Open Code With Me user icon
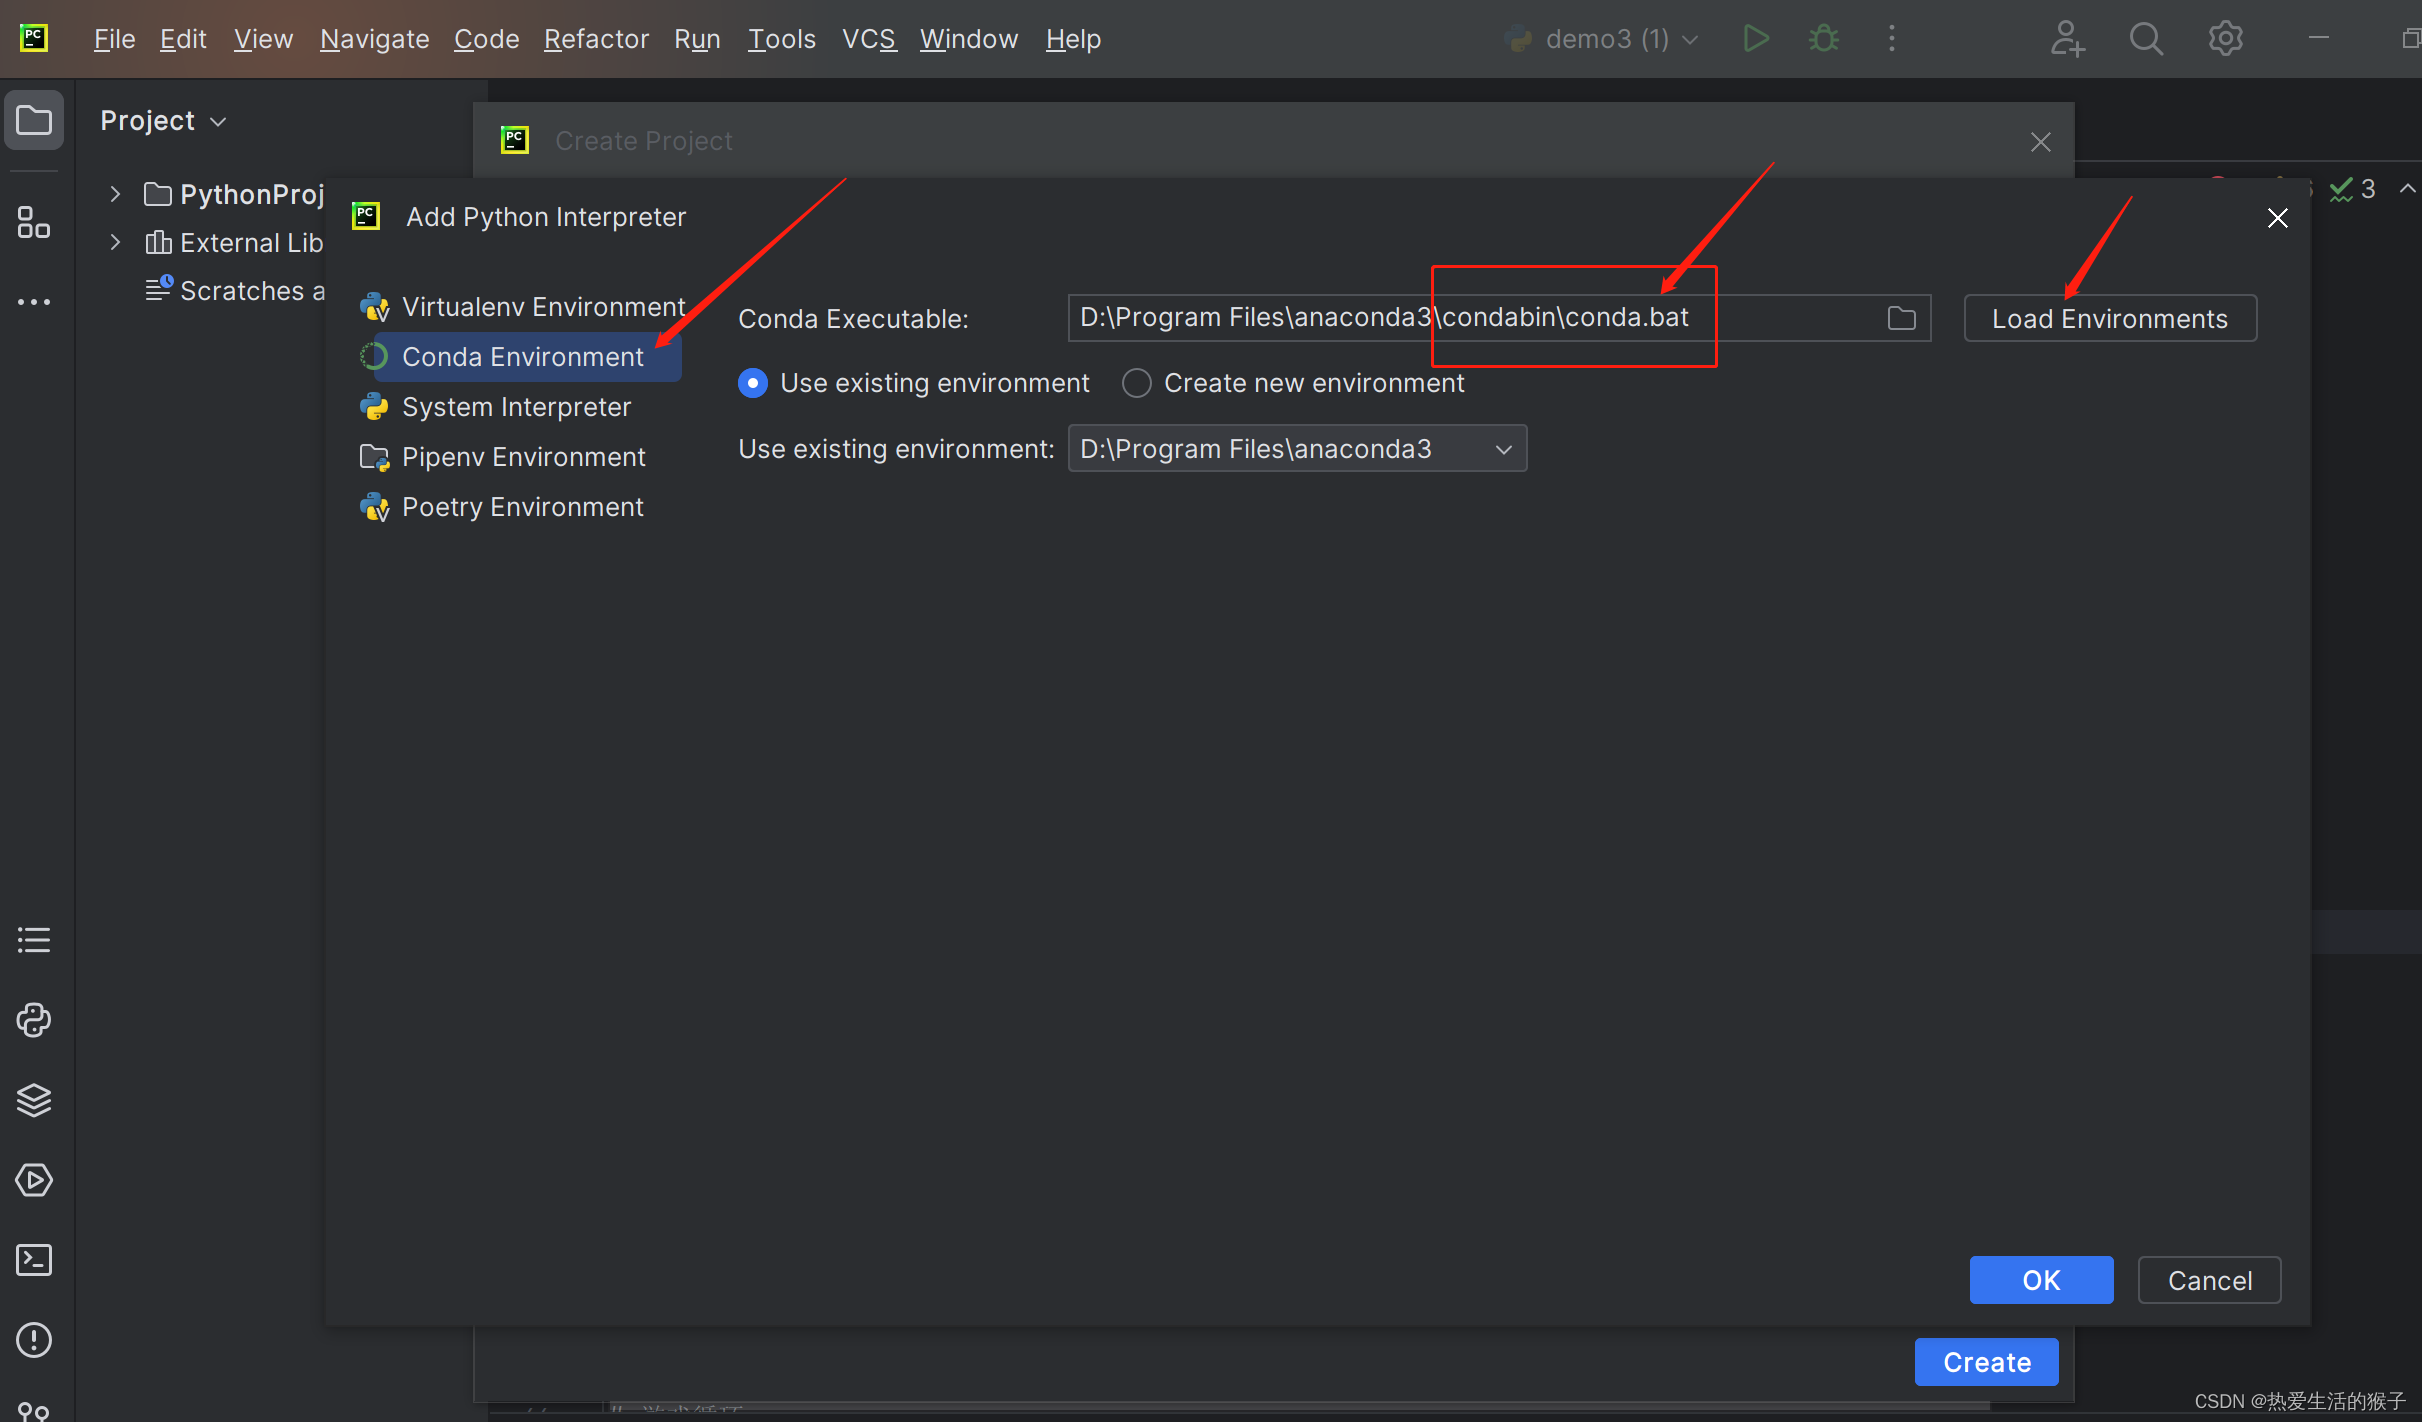Screen dimensions: 2422x1422 (x=2066, y=39)
